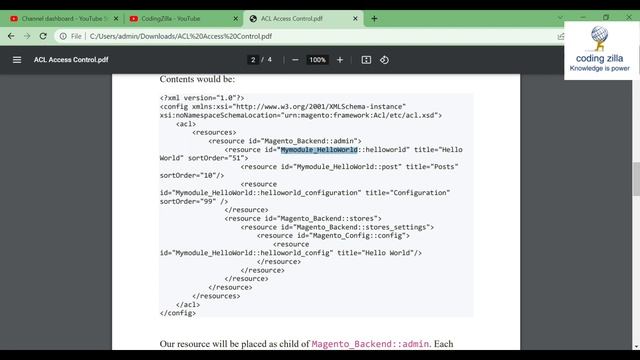Click the <resources> opening tag line
640x360 pixels.
coord(214,132)
